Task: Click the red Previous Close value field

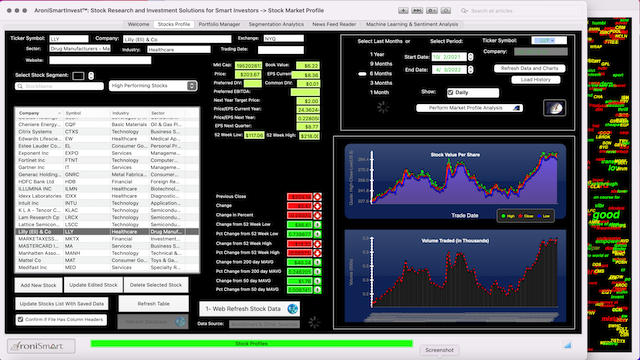Action: (300, 197)
